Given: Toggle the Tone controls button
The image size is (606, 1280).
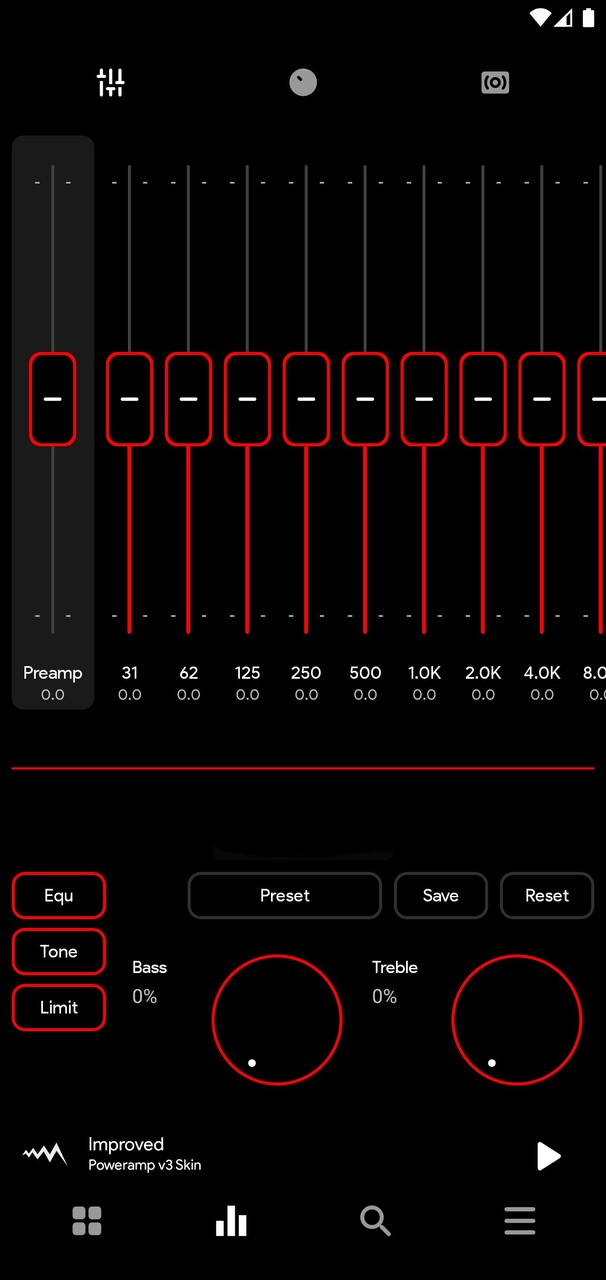Looking at the screenshot, I should click(59, 951).
